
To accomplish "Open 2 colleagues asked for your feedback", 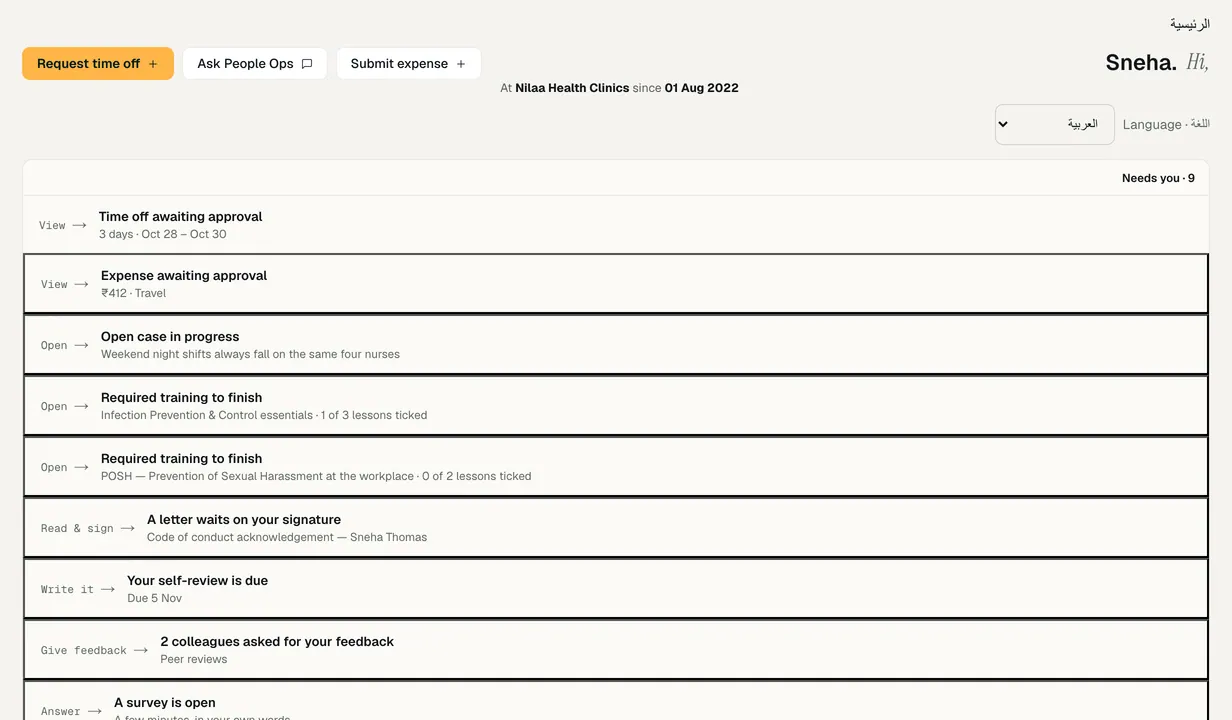I will [616, 650].
